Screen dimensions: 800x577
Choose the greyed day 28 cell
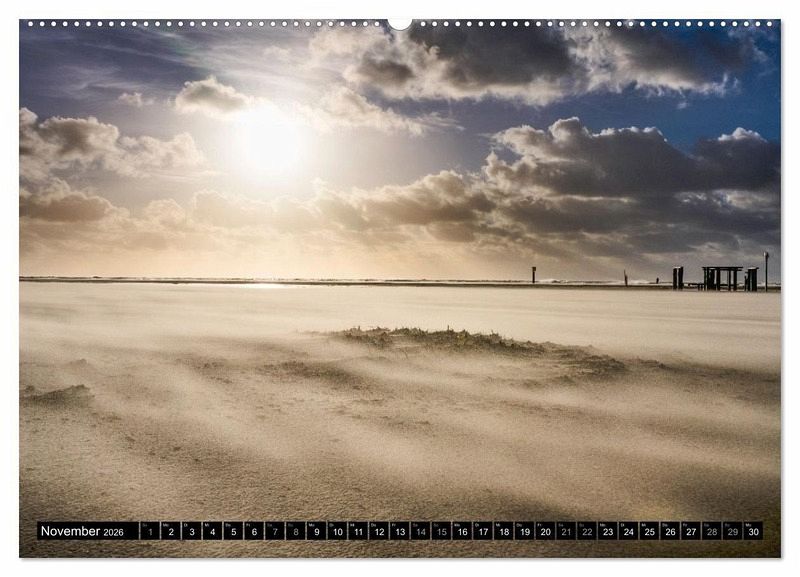coord(711,531)
